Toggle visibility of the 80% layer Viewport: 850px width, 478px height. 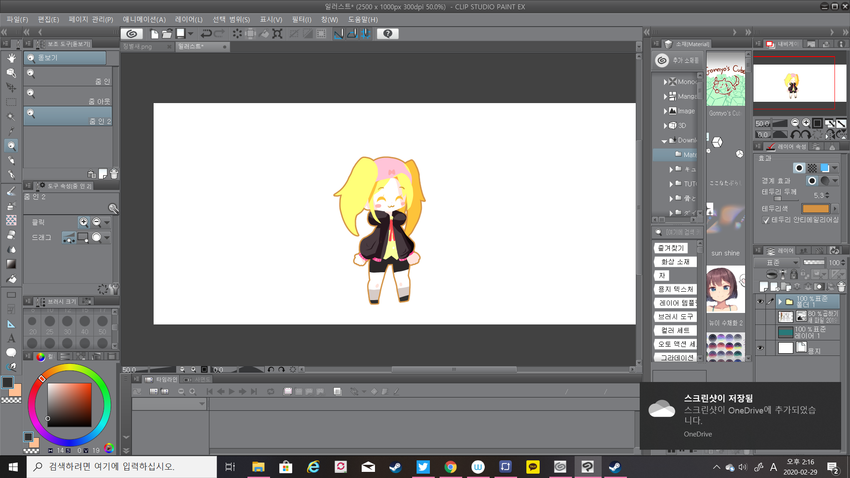(760, 317)
